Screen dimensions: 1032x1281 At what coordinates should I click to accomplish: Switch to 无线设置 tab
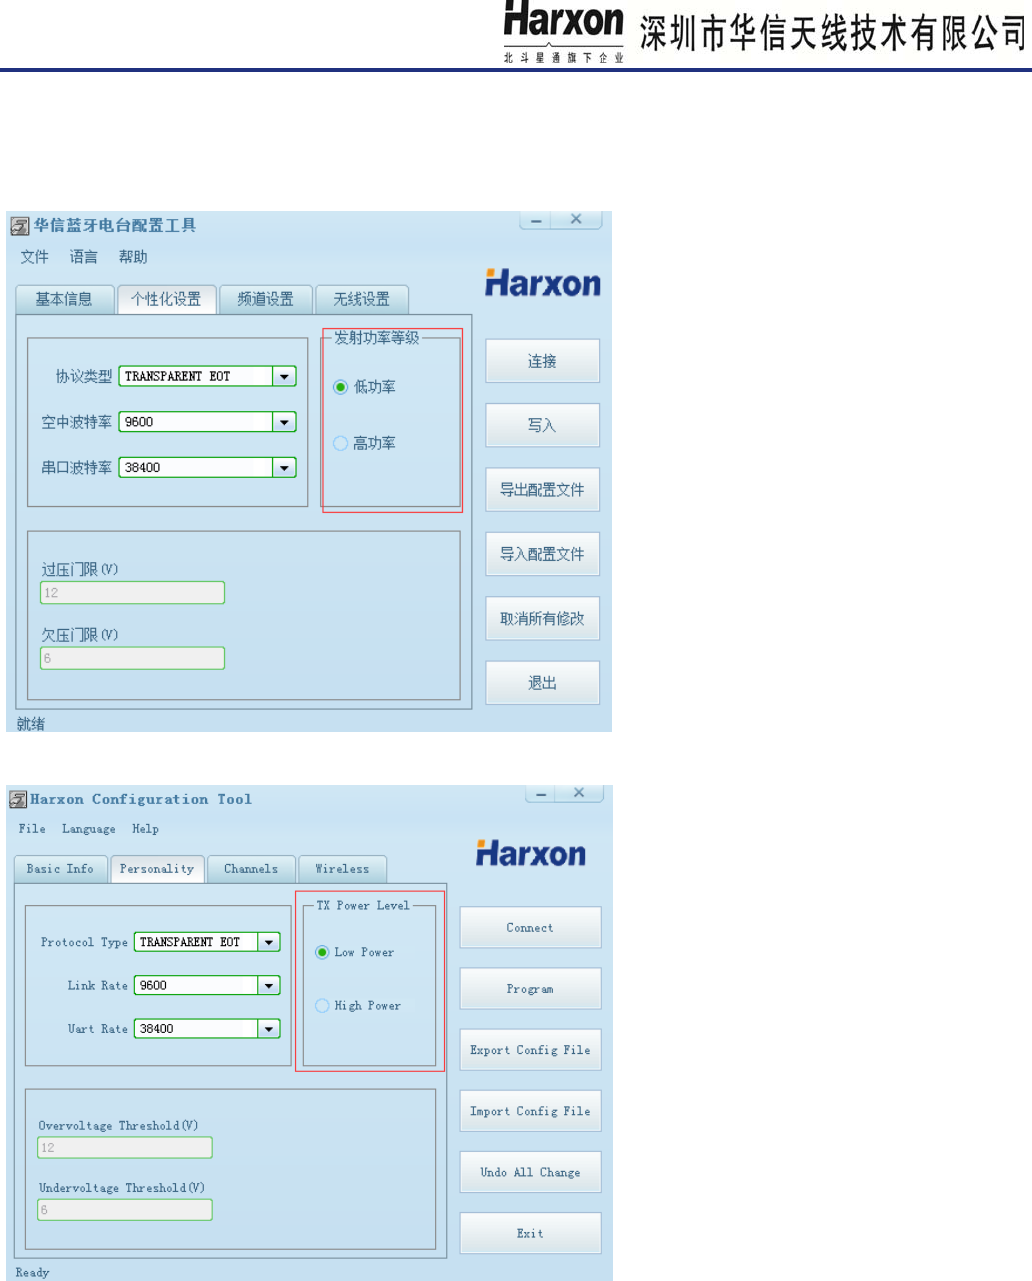click(x=362, y=299)
